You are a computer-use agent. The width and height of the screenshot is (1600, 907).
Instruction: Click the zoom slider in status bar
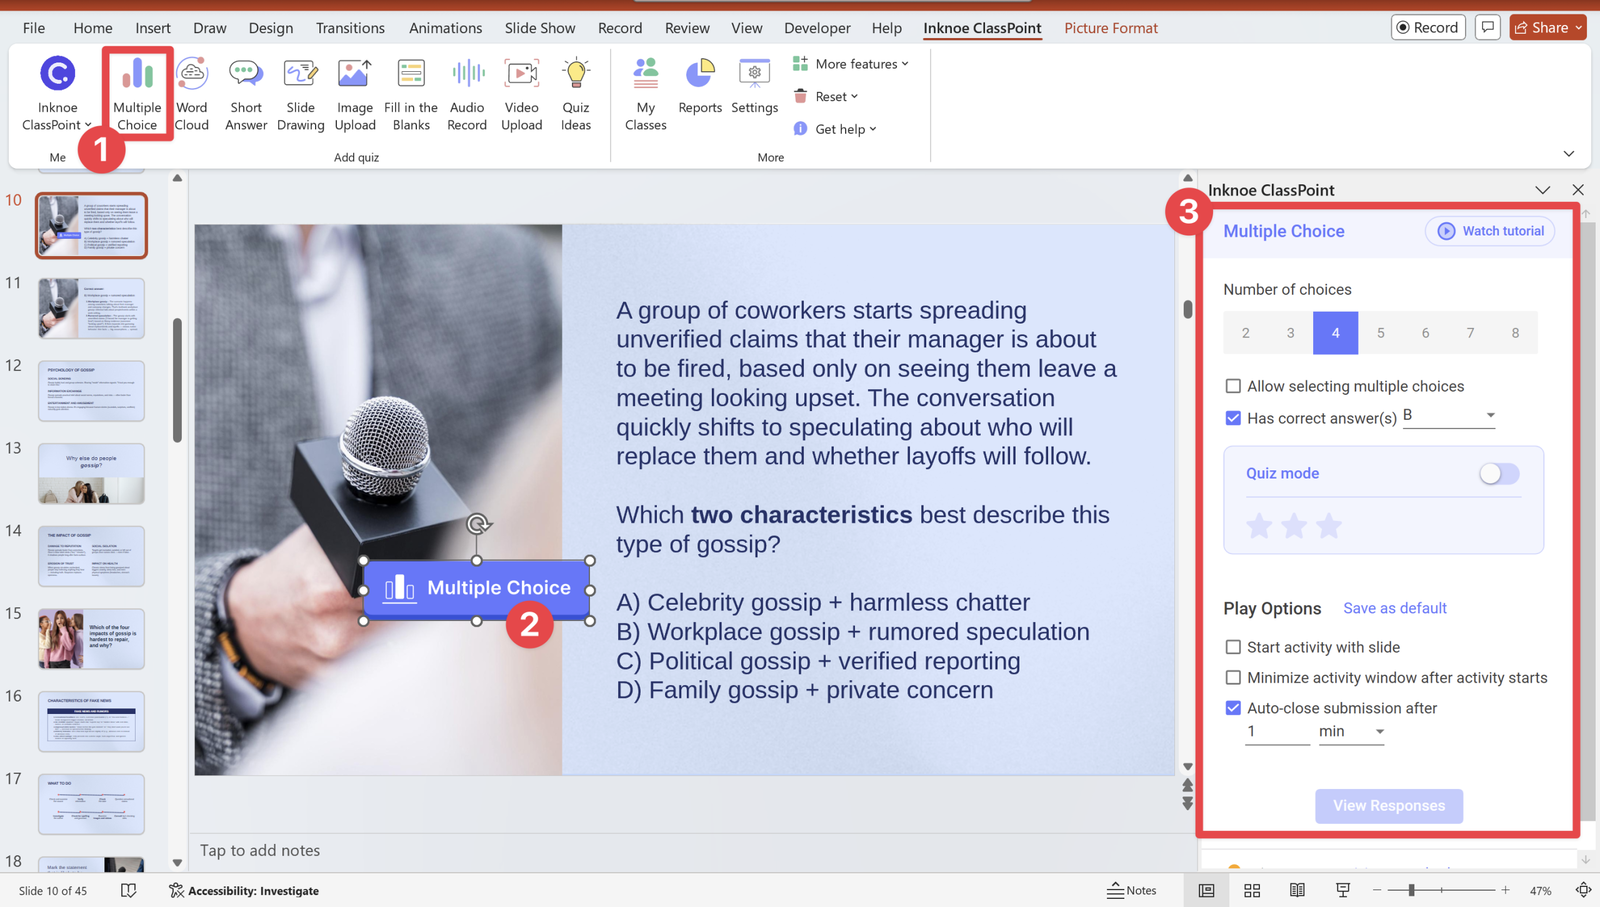click(x=1411, y=890)
